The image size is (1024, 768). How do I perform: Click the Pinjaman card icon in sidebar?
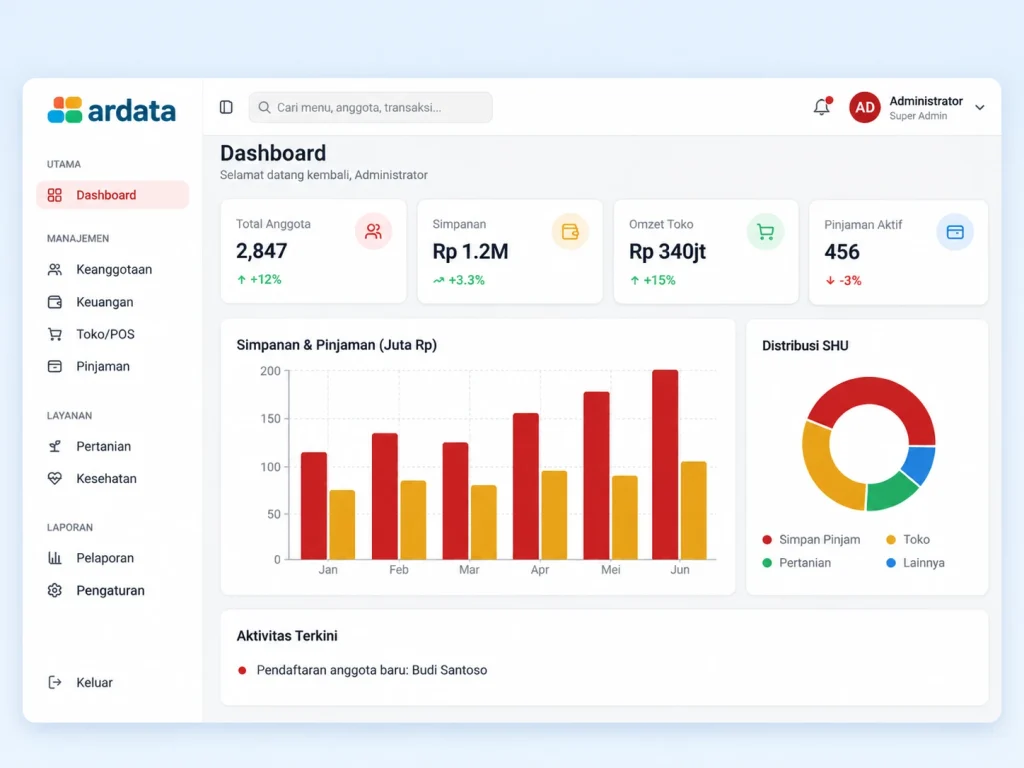pos(55,366)
